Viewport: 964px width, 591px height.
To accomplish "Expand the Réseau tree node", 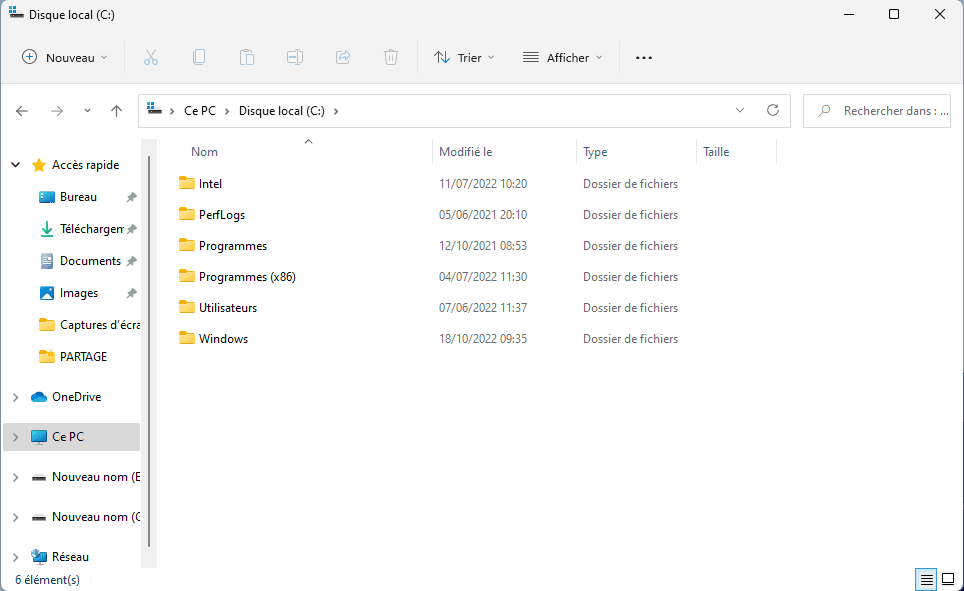I will 16,557.
